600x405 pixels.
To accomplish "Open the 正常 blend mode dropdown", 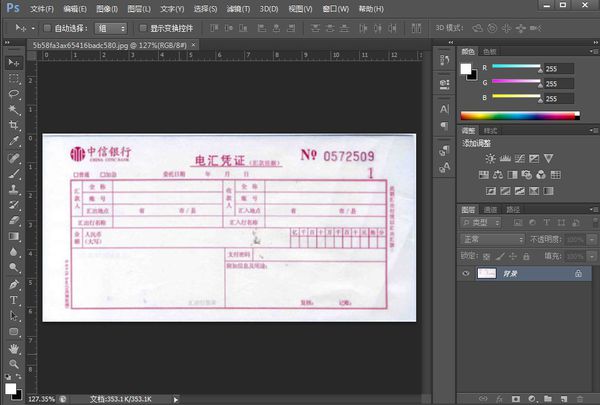I will click(x=492, y=240).
